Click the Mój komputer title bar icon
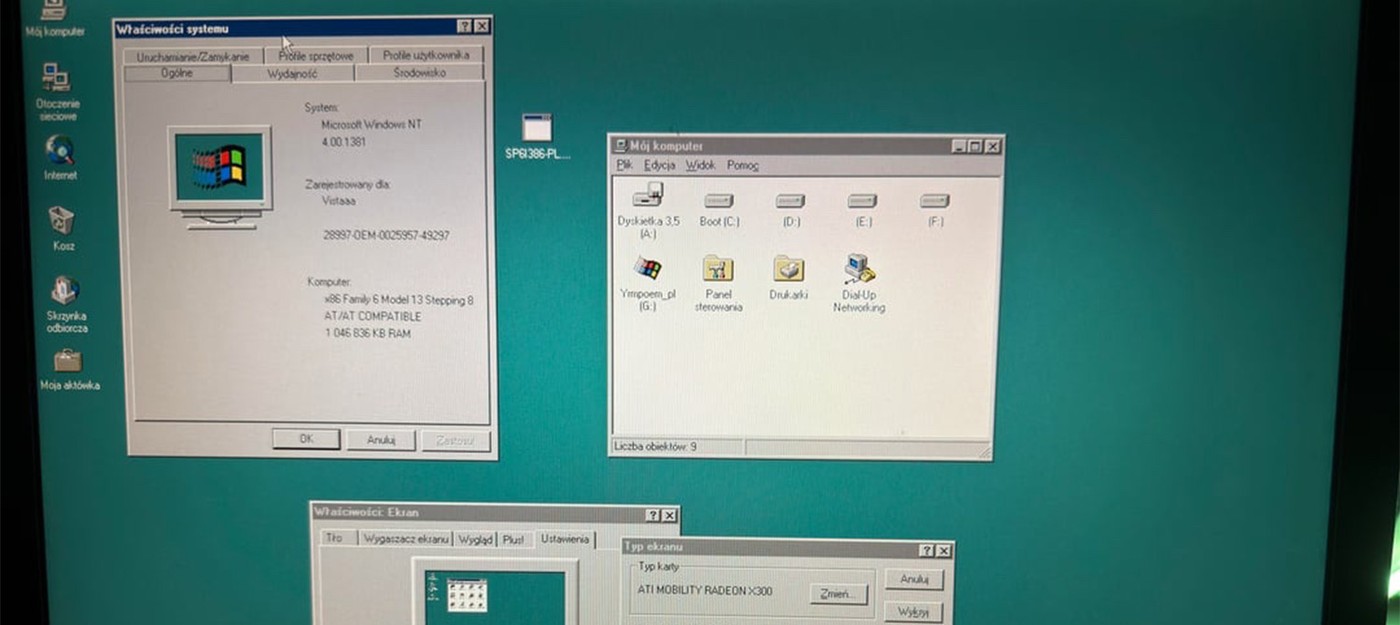The image size is (1400, 625). pyautogui.click(x=620, y=146)
